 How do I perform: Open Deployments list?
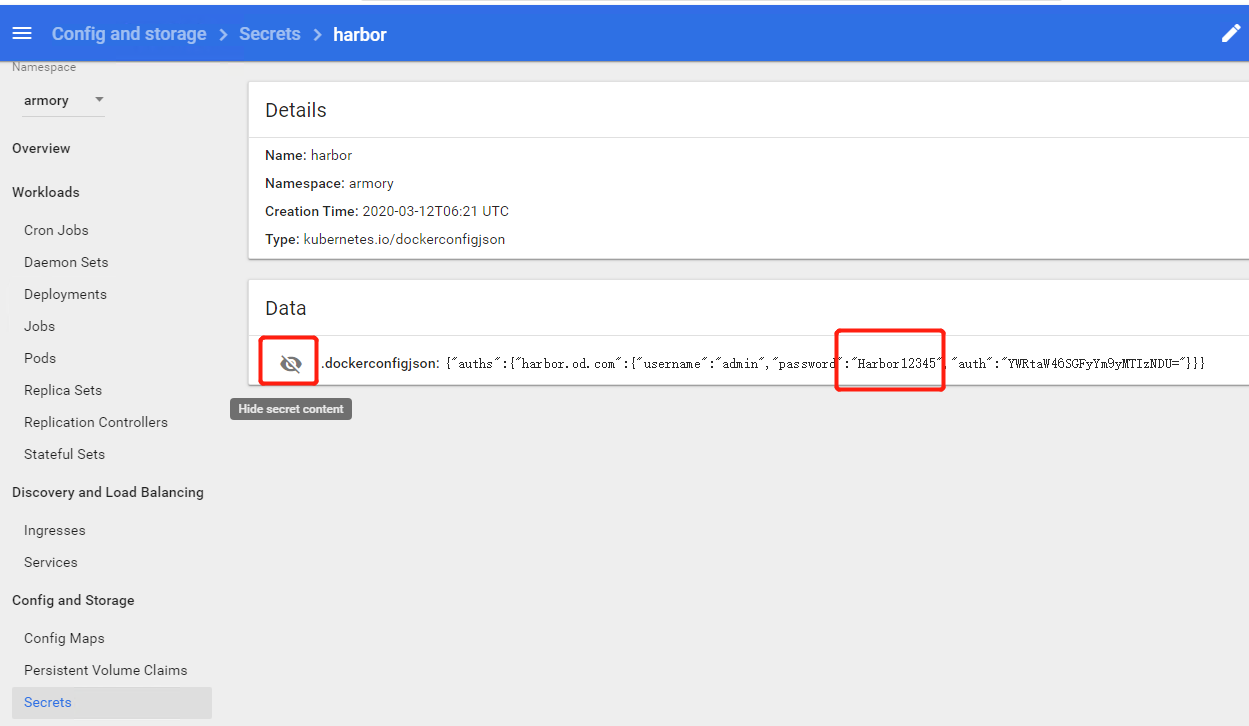tap(65, 294)
